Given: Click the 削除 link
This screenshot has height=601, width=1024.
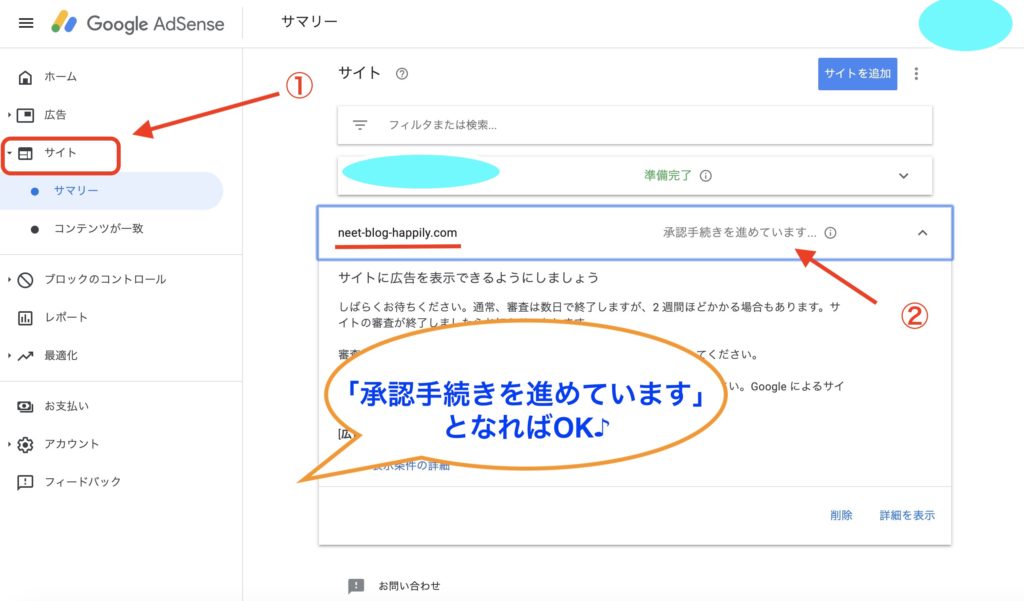Looking at the screenshot, I should click(x=841, y=515).
